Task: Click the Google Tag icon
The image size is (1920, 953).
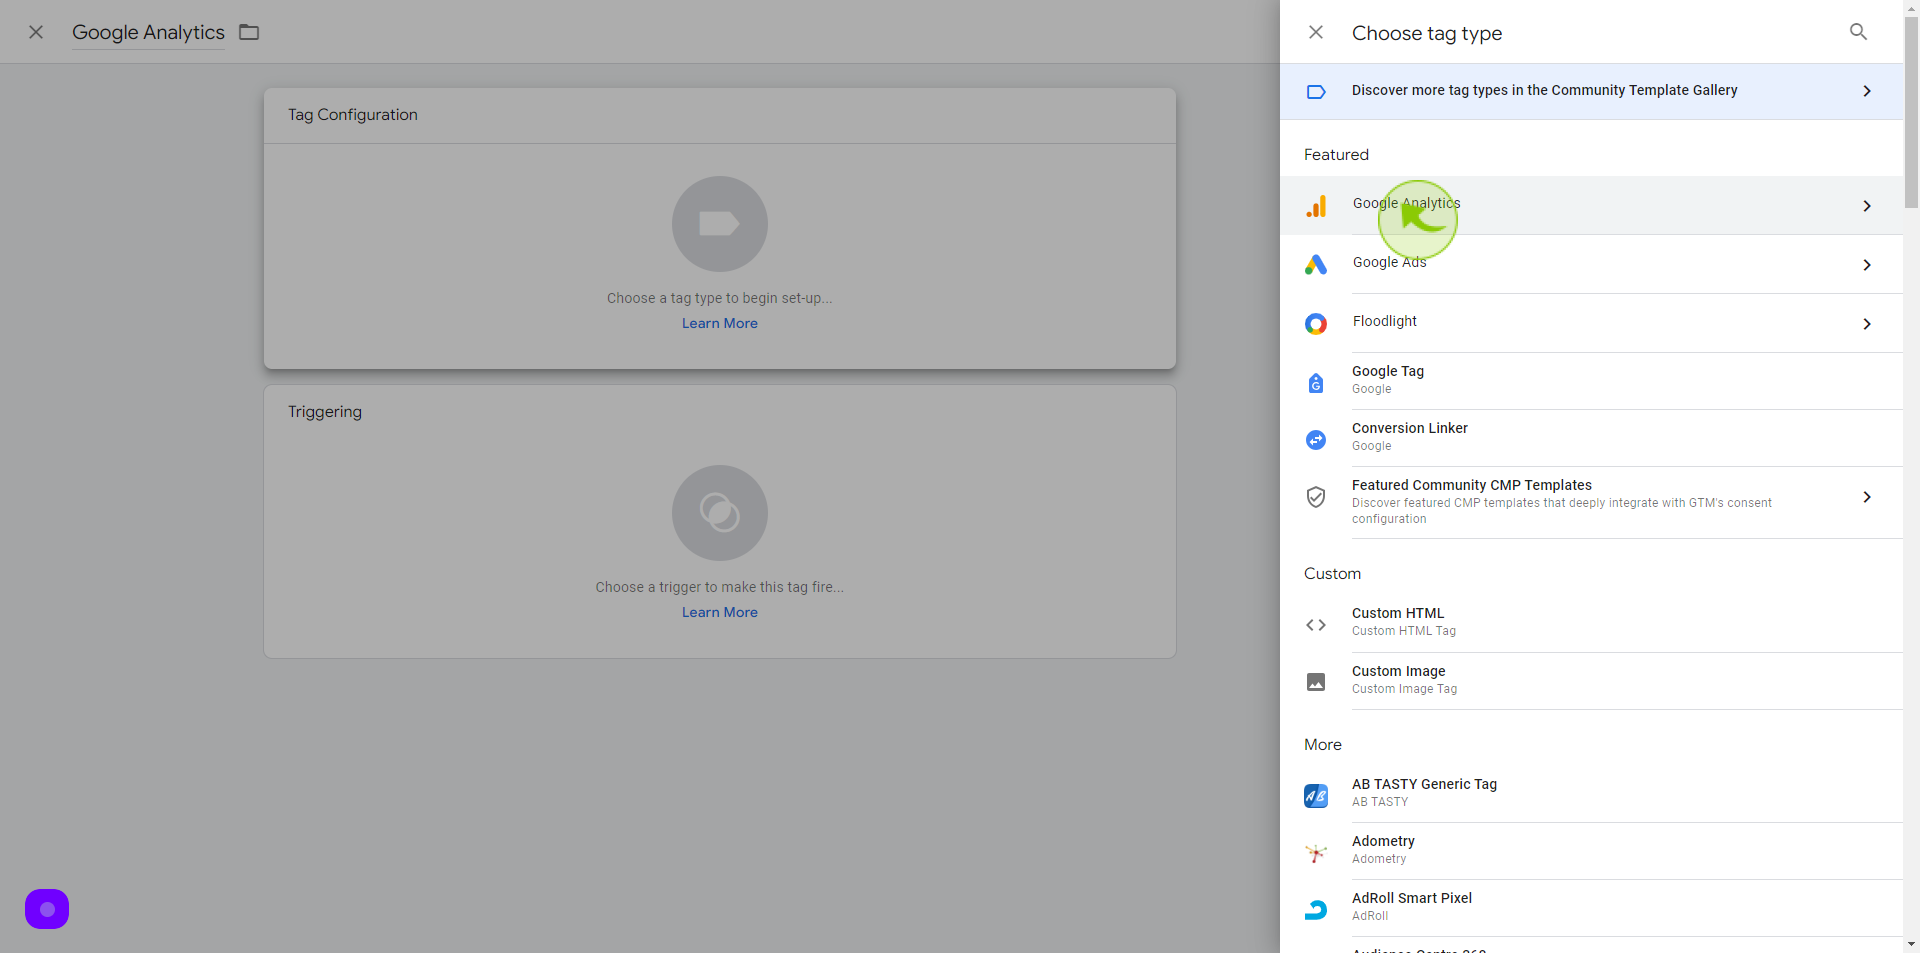Action: click(x=1316, y=383)
